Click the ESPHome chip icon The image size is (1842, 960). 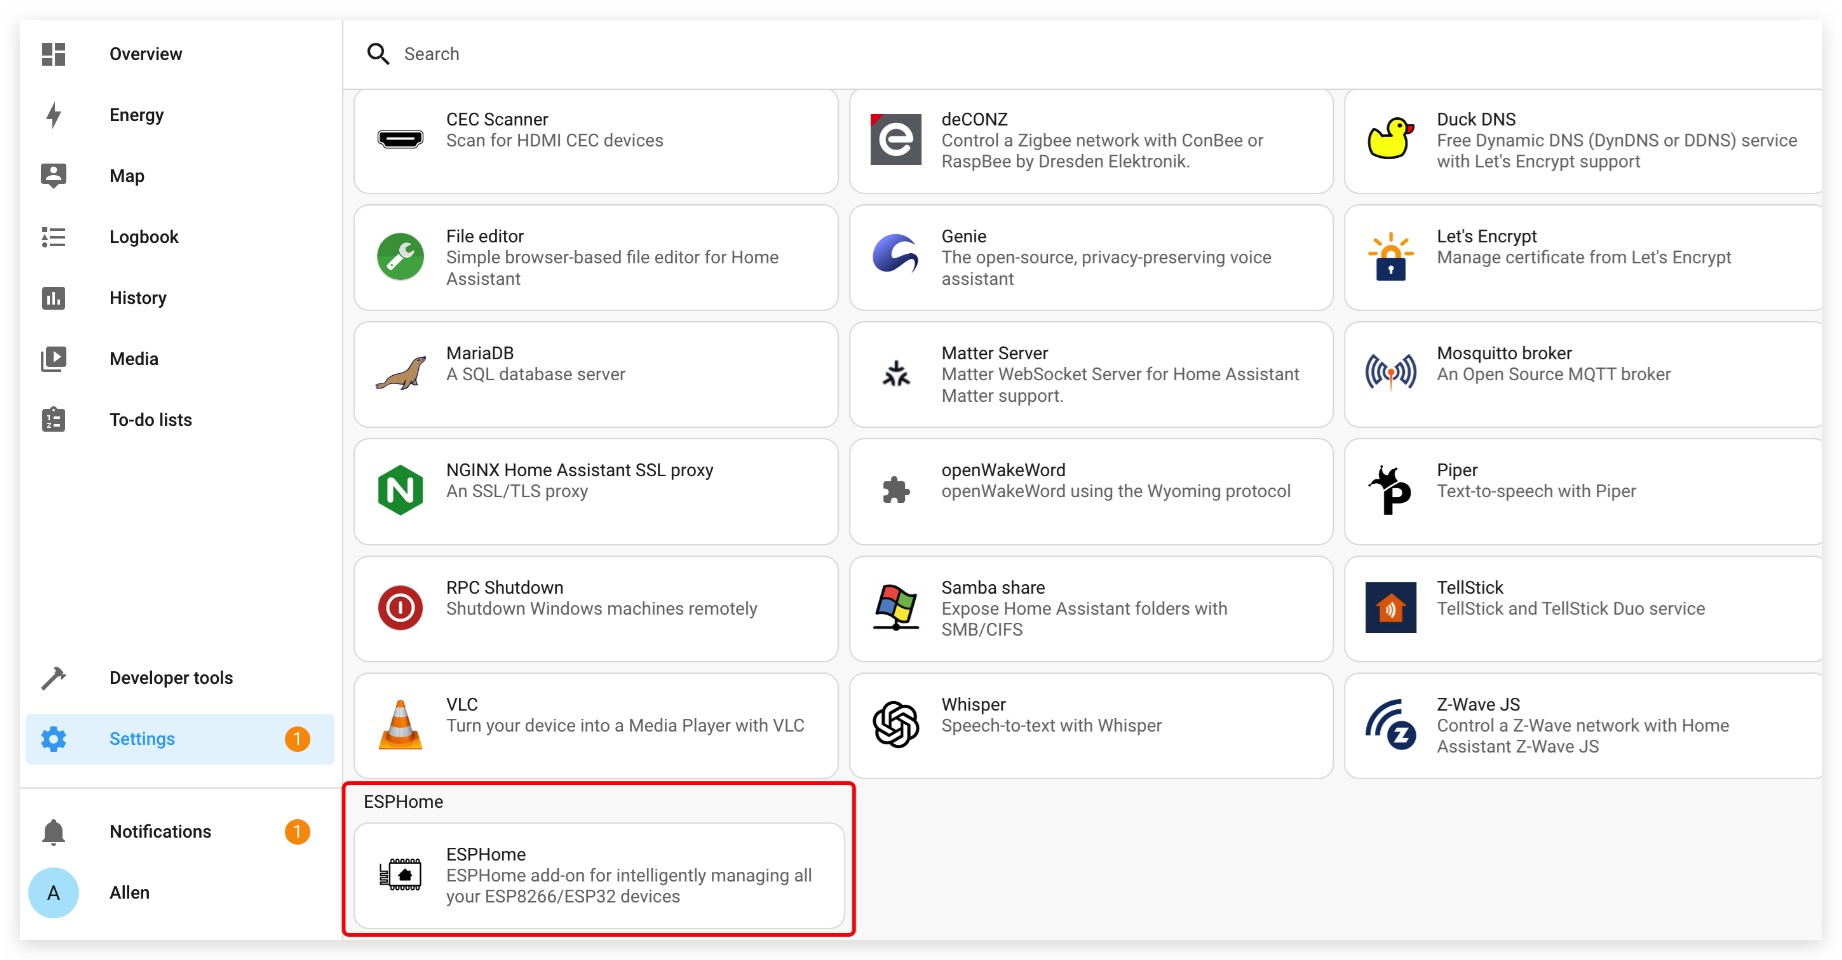400,875
